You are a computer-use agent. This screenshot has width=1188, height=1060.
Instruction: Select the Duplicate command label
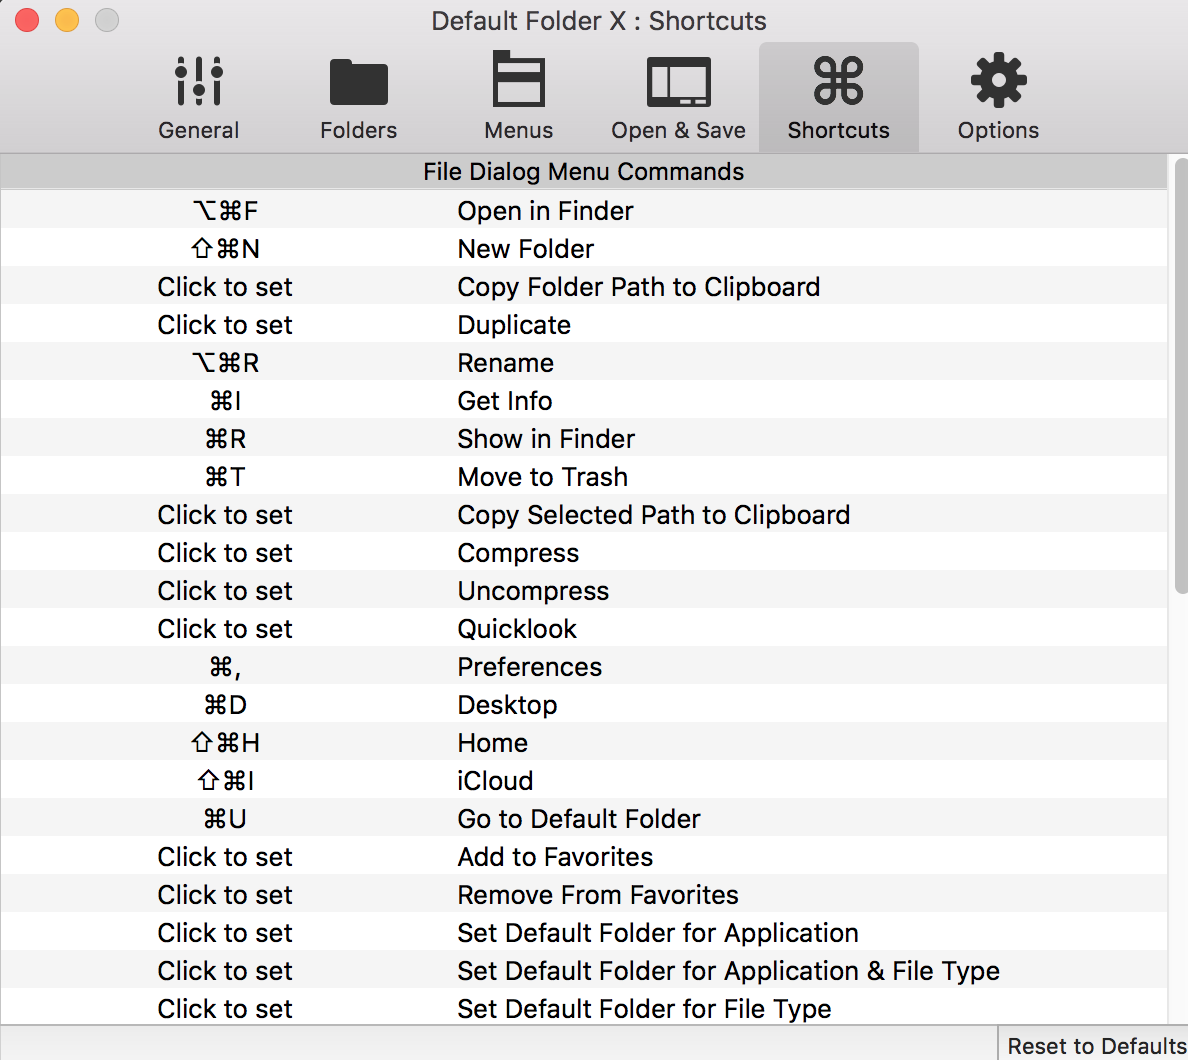tap(514, 325)
